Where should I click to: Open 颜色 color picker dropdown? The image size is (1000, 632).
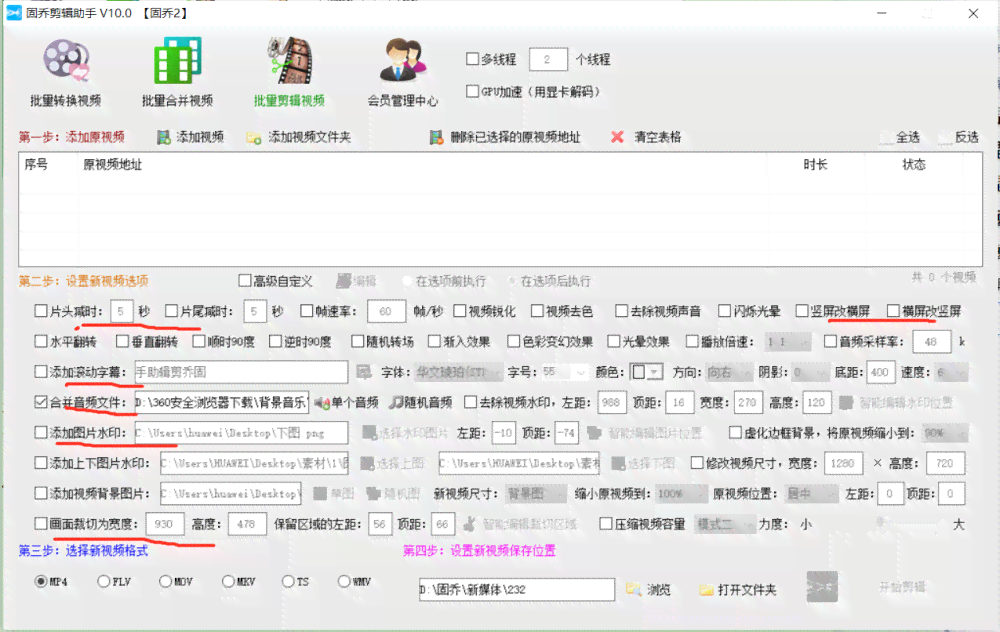tap(647, 372)
